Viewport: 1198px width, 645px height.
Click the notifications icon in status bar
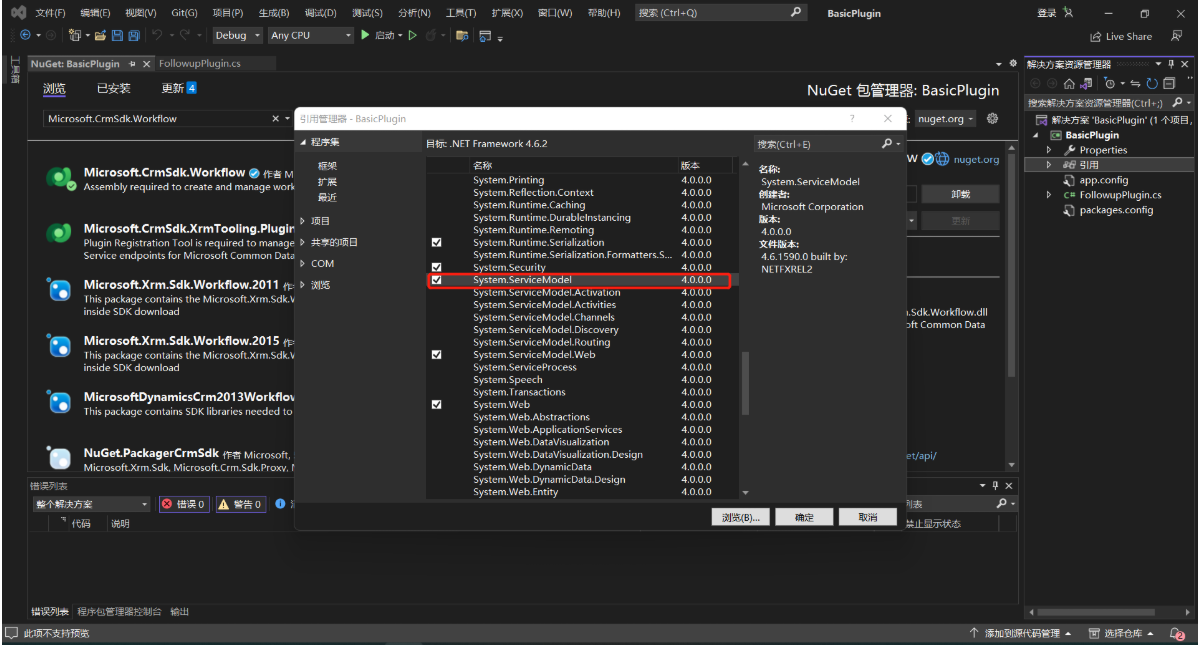click(1177, 634)
